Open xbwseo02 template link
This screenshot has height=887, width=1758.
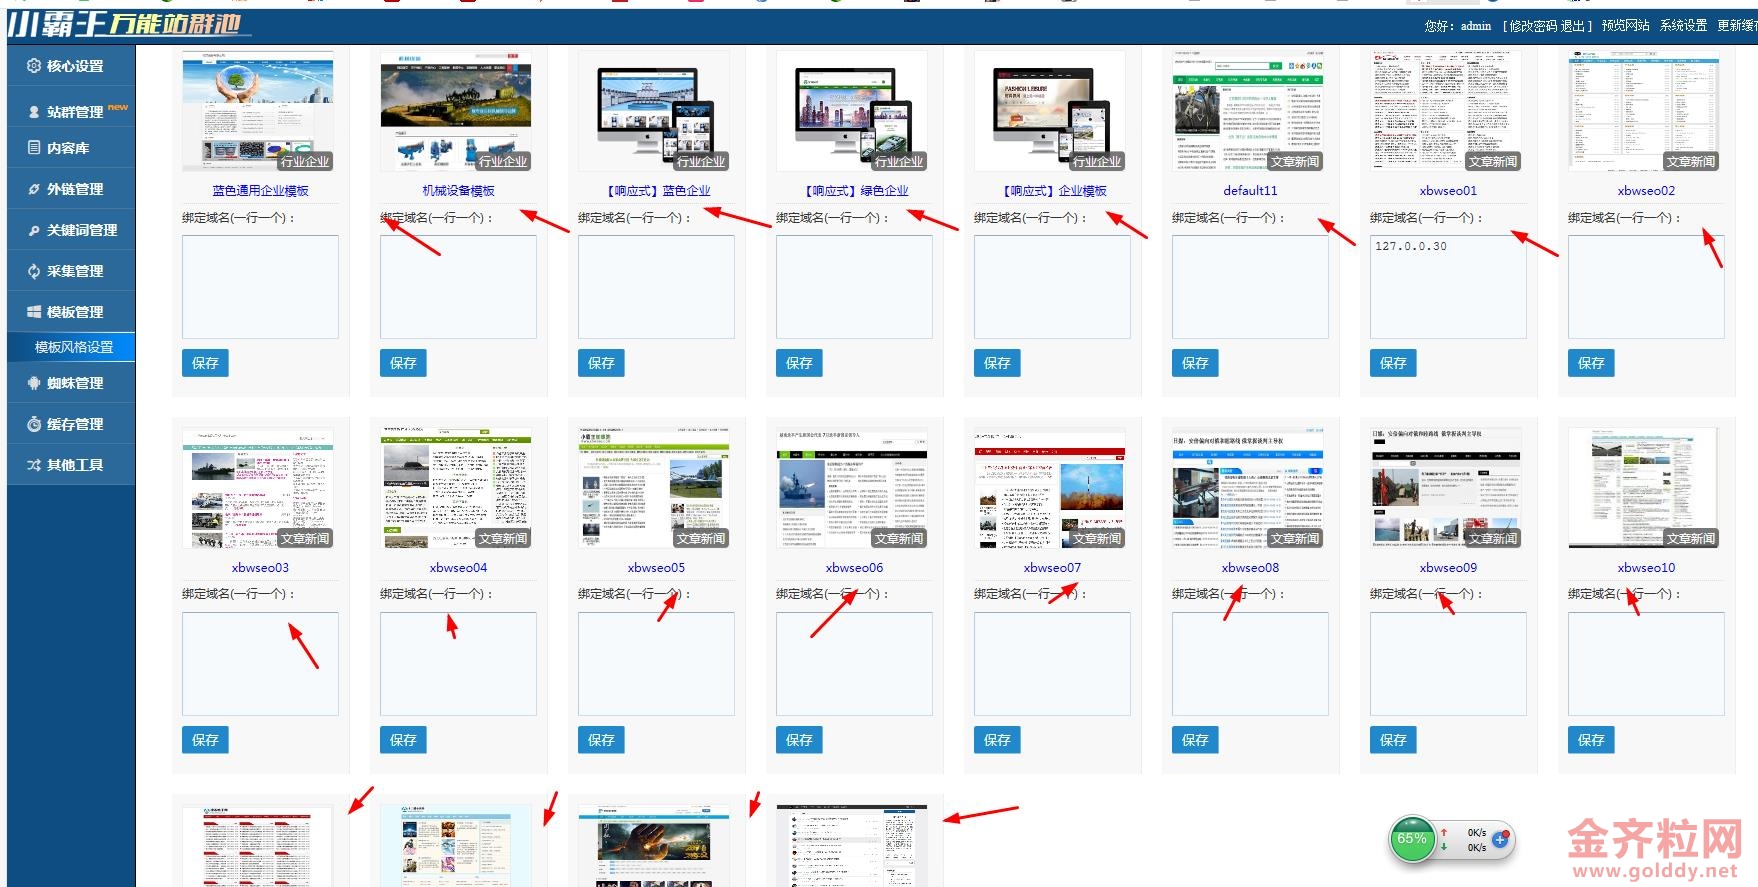(1646, 190)
